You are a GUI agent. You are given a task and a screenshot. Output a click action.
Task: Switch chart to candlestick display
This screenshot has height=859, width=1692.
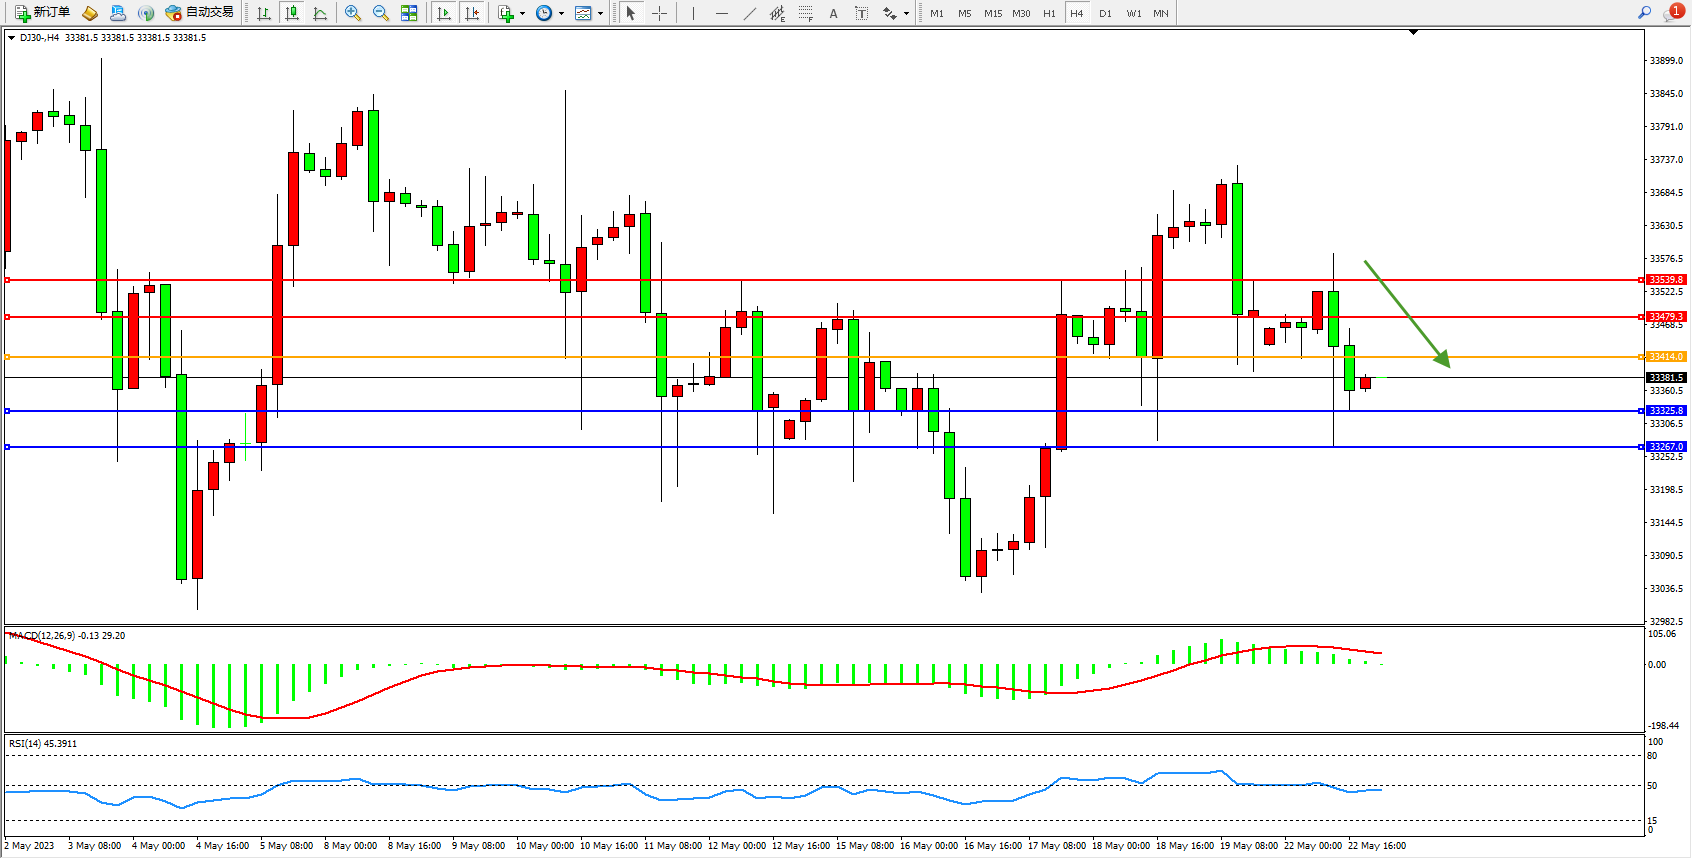[x=292, y=13]
